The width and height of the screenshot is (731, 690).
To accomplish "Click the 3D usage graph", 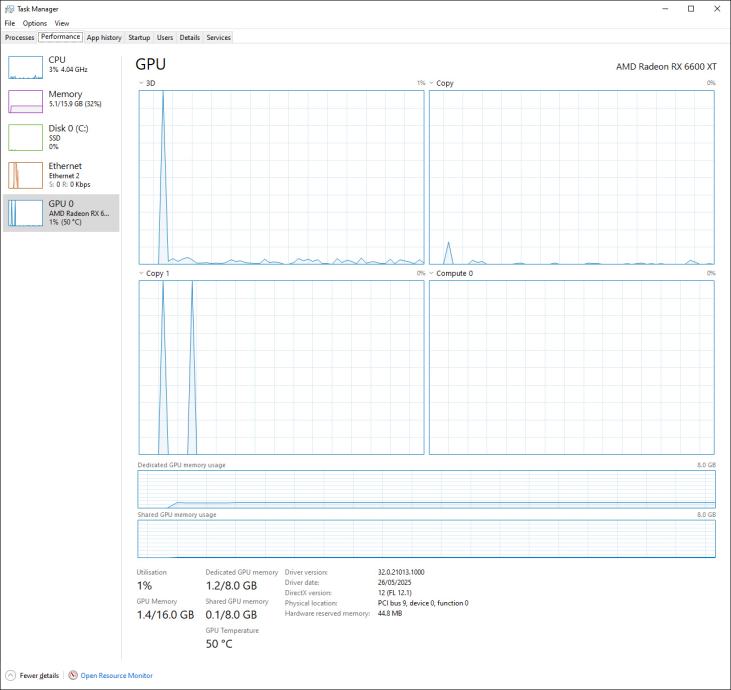I will click(x=282, y=178).
